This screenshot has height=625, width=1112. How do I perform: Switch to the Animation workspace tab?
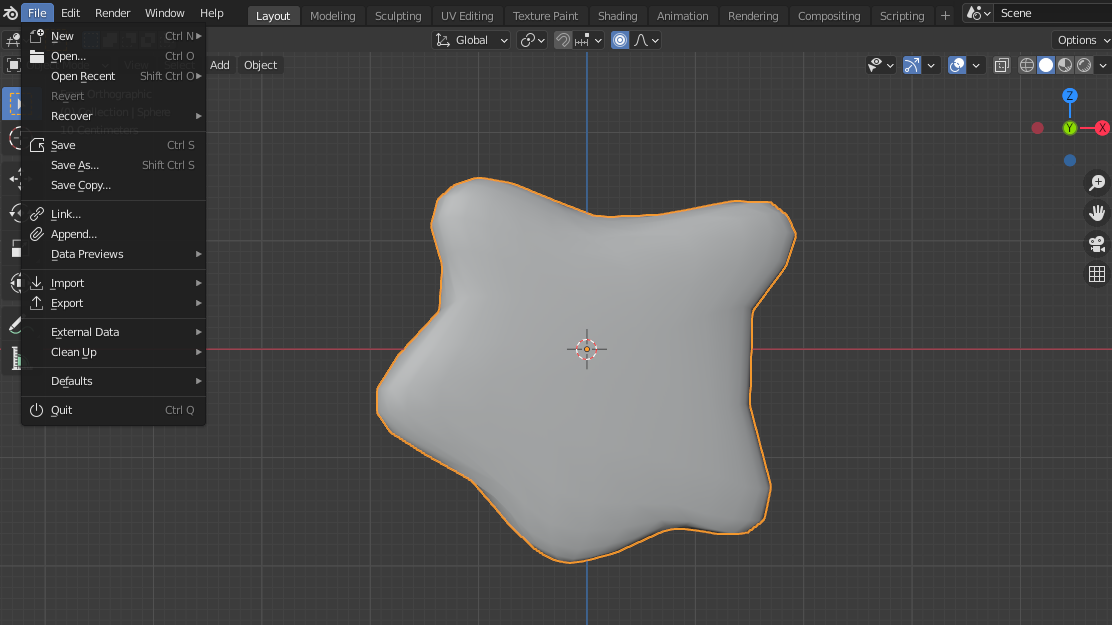point(682,16)
